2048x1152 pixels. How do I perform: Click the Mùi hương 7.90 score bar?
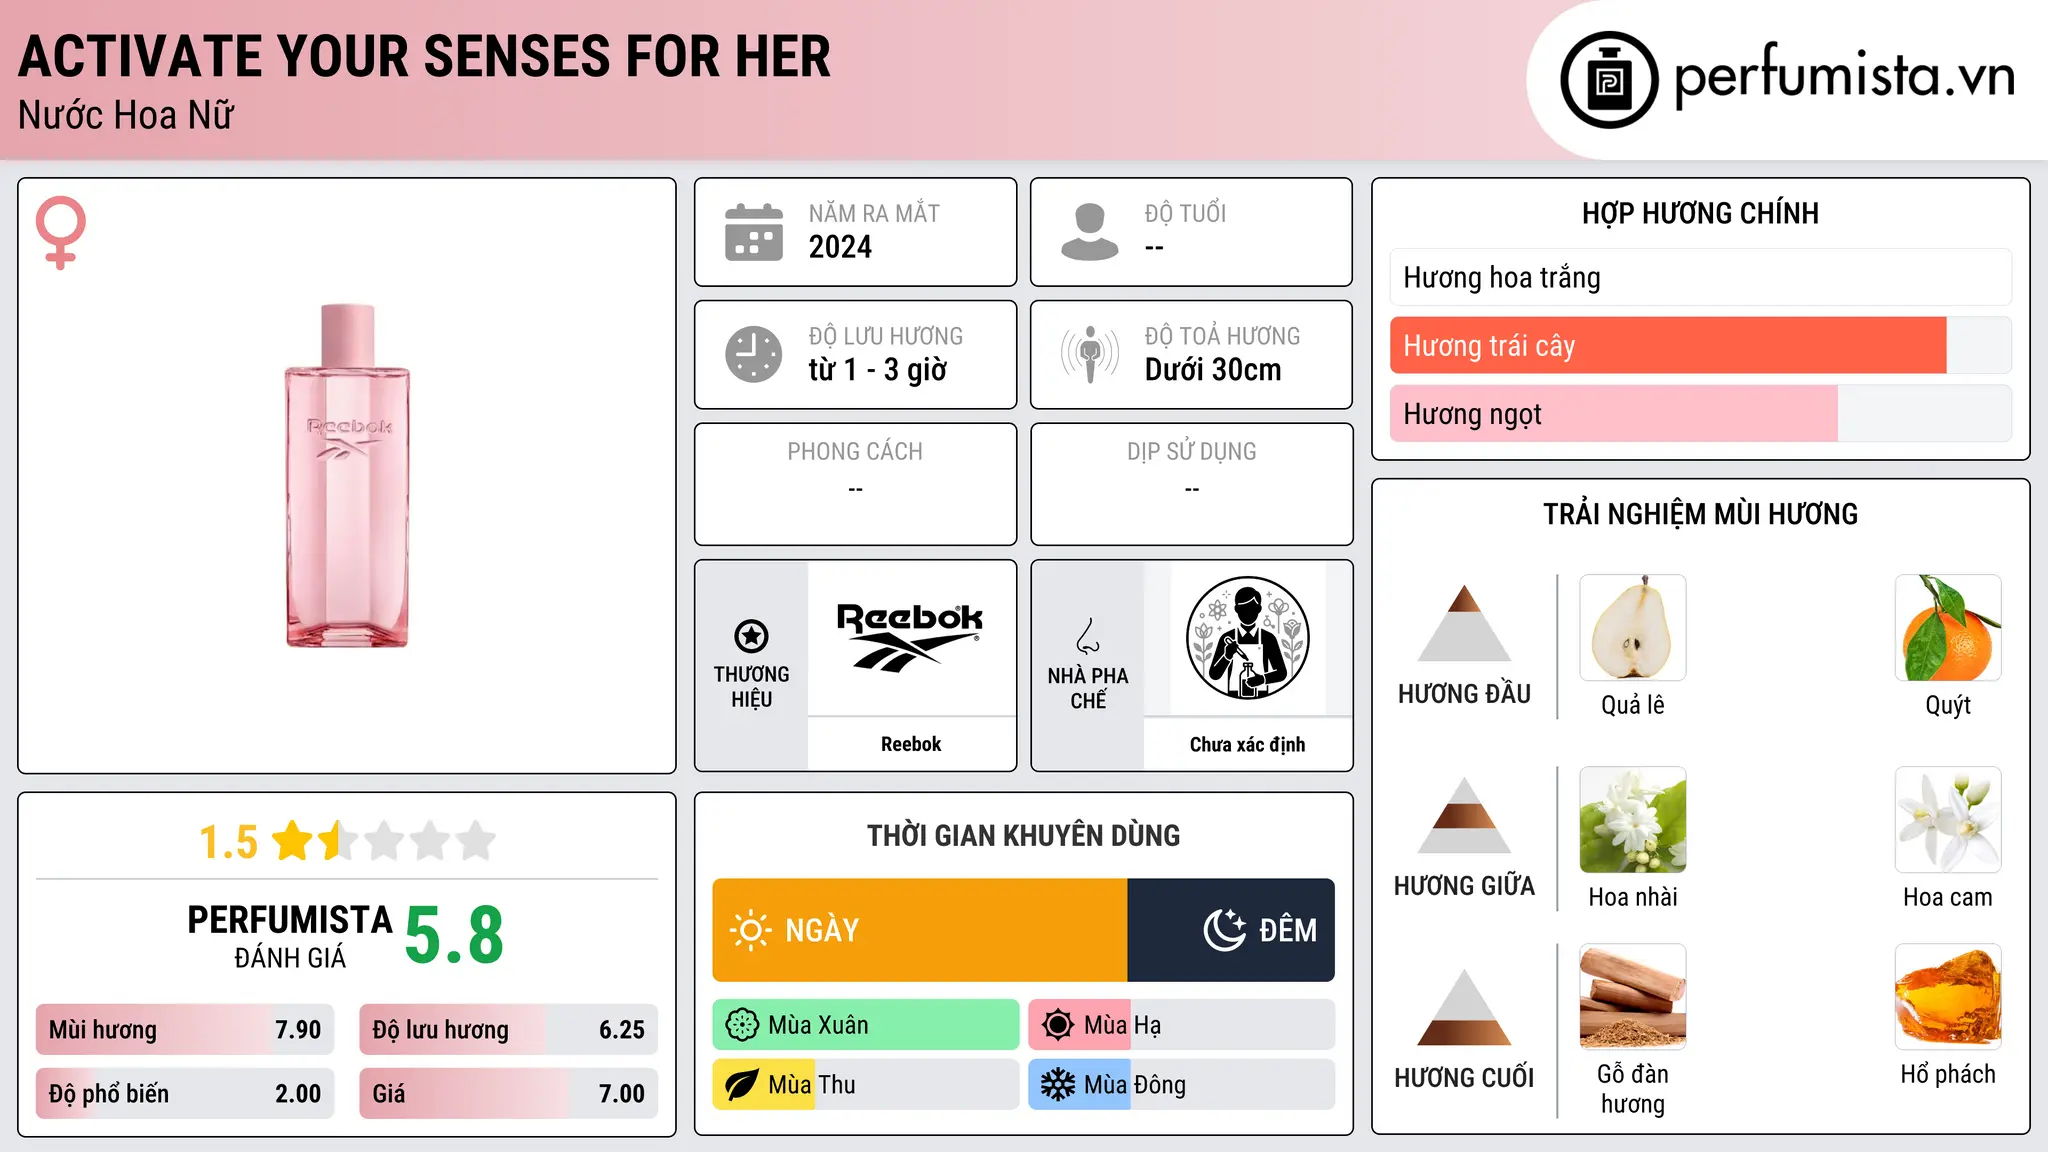click(x=185, y=1030)
